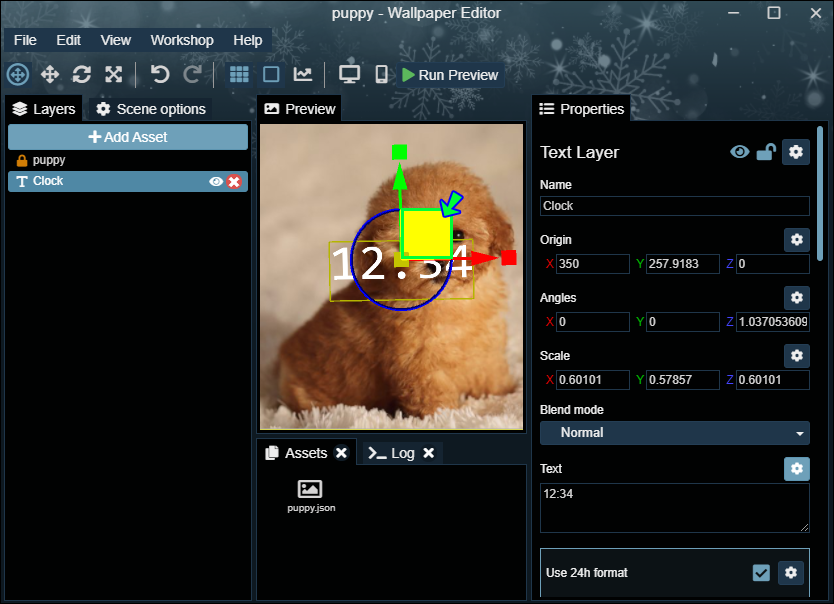Toggle the grid display icon
Viewport: 834px width, 604px height.
(x=239, y=74)
